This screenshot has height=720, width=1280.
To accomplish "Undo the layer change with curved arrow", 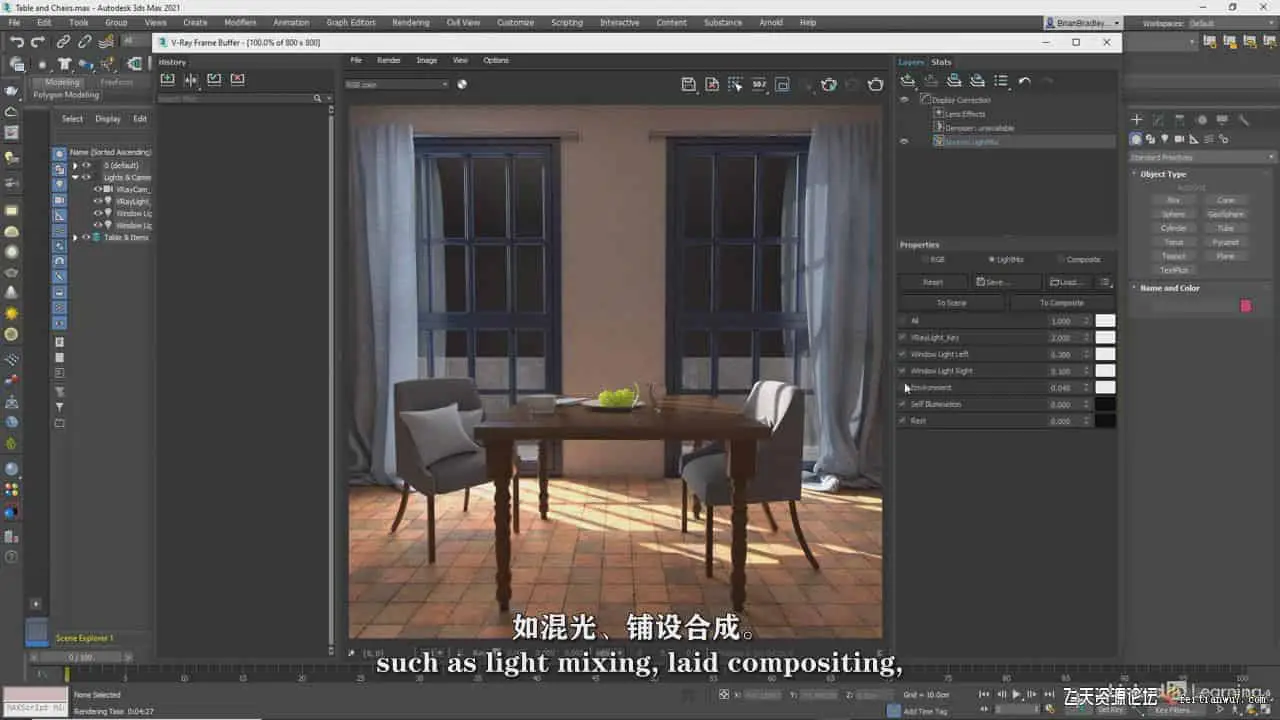I will click(1024, 81).
